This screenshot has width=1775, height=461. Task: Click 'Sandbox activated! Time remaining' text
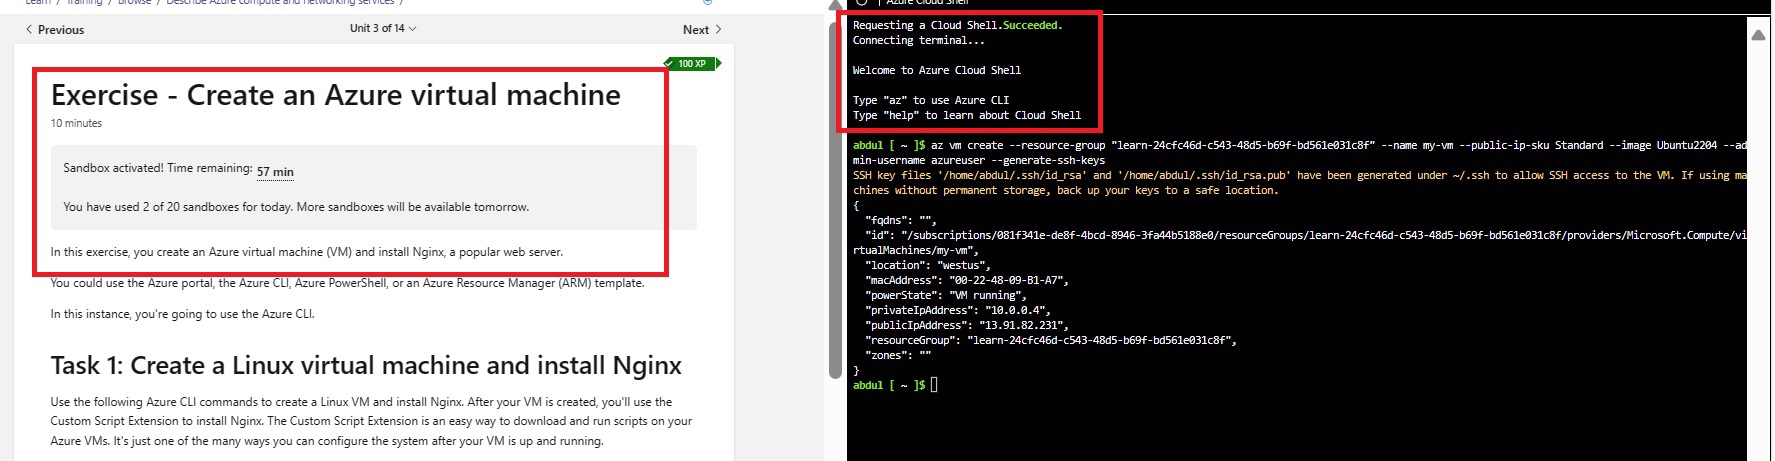(158, 168)
